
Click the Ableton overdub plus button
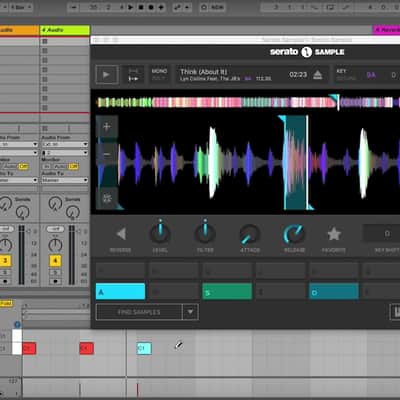161,7
